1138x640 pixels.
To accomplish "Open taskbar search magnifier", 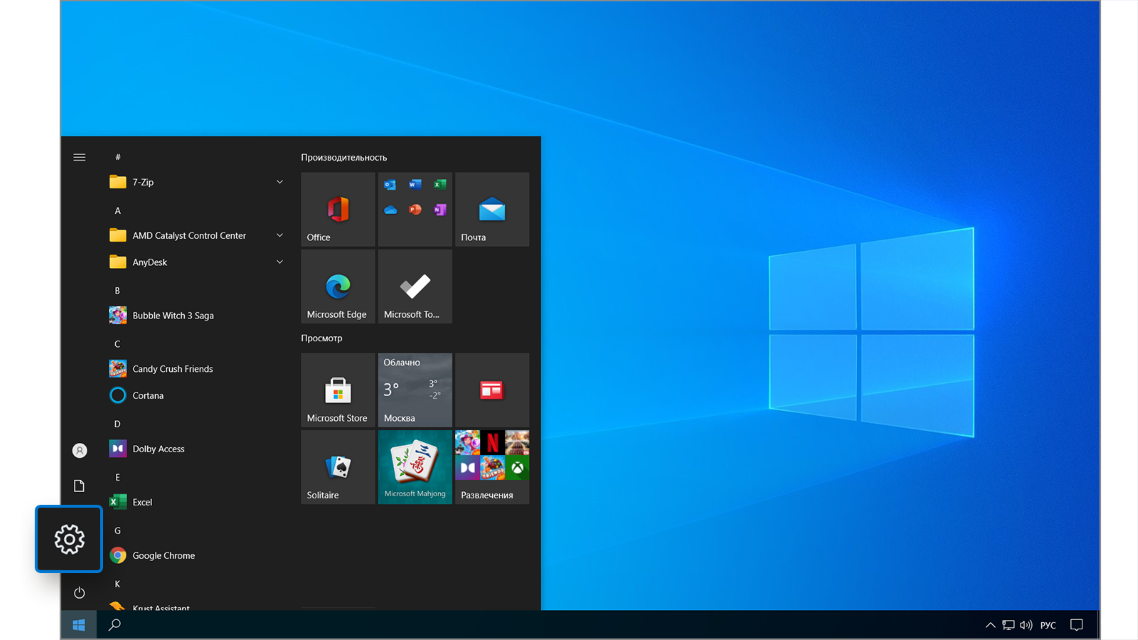I will pos(114,625).
